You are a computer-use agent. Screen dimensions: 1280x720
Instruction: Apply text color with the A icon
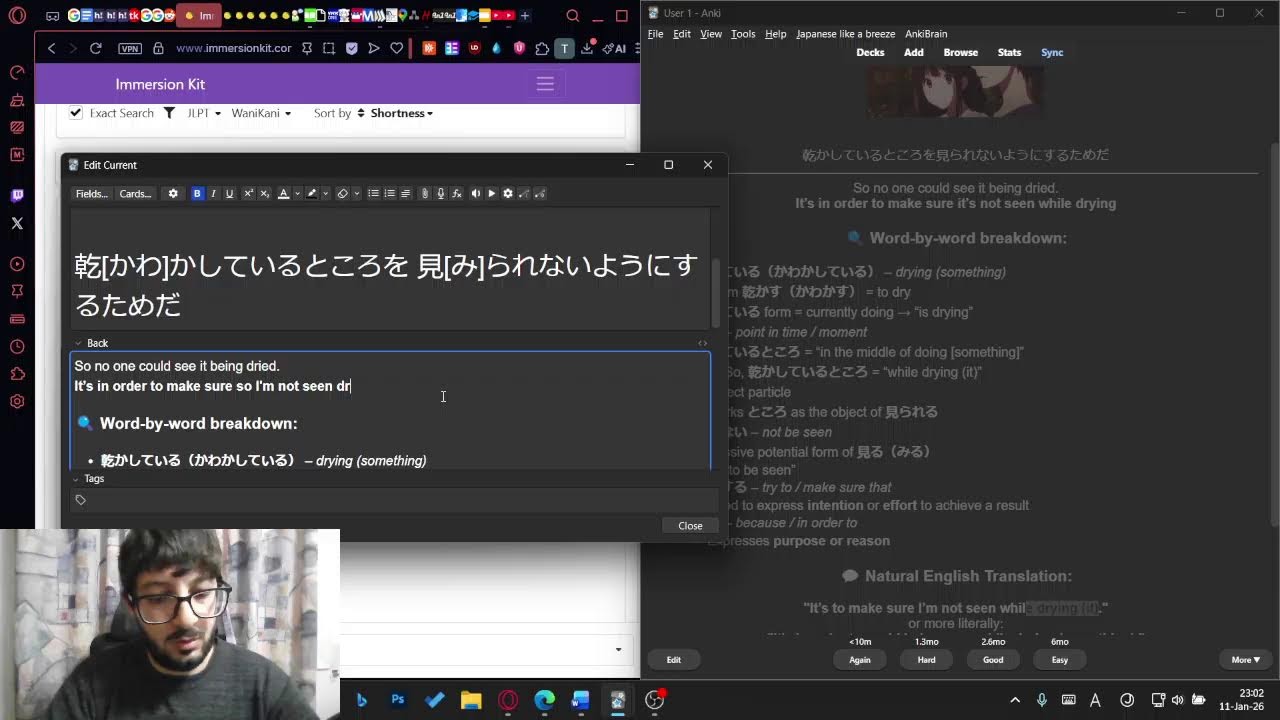283,194
